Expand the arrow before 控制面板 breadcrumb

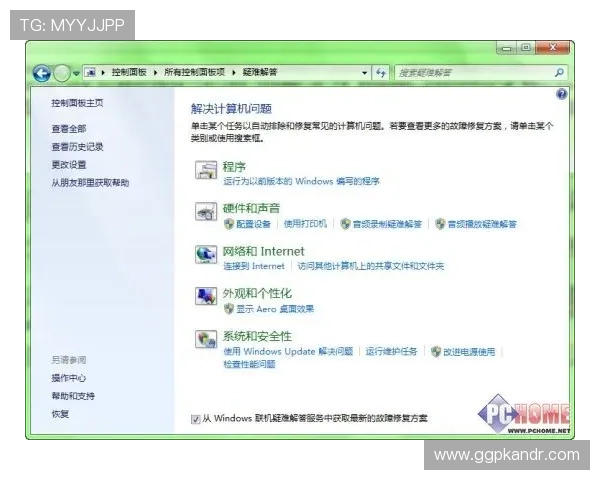pos(103,72)
